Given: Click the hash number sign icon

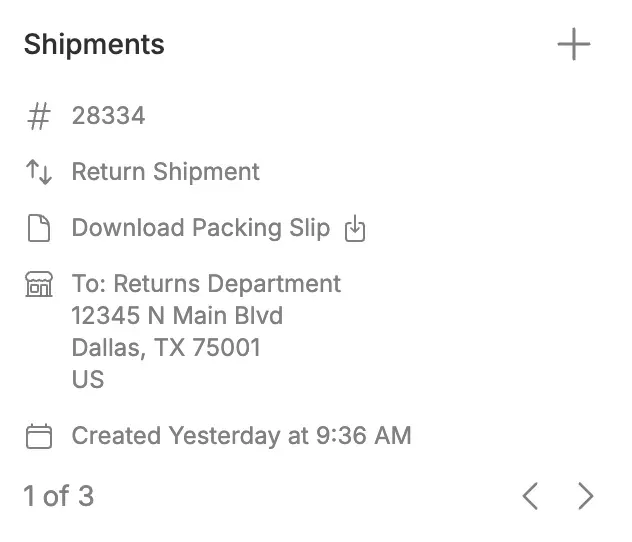Looking at the screenshot, I should pyautogui.click(x=38, y=116).
